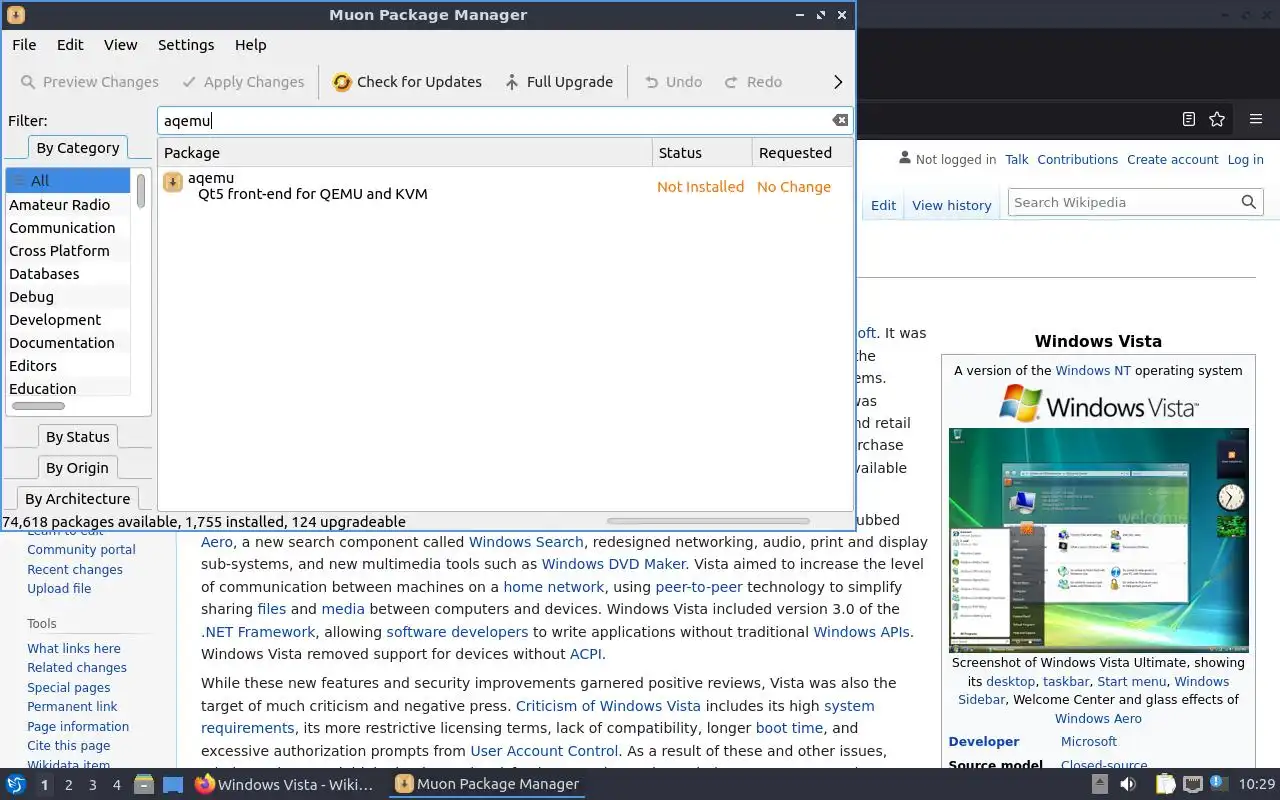The height and width of the screenshot is (800, 1280).
Task: Select the Communication category
Action: coord(68,228)
